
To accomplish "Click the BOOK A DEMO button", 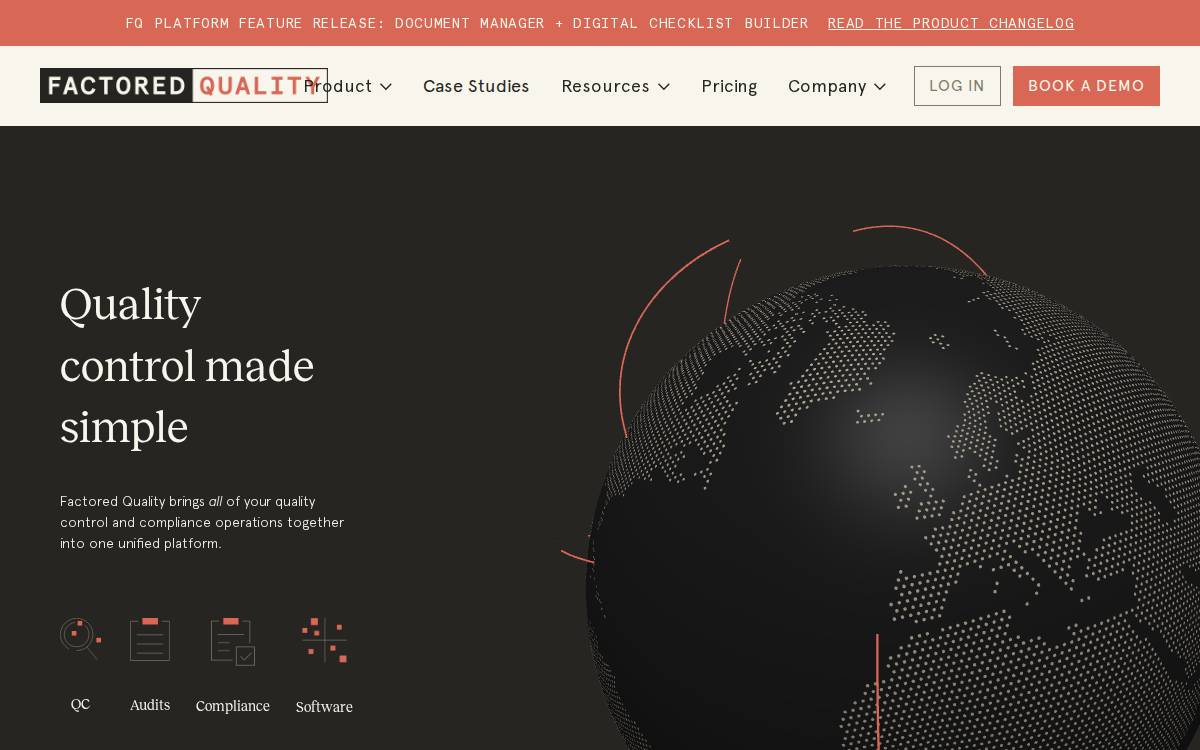I will (x=1086, y=86).
